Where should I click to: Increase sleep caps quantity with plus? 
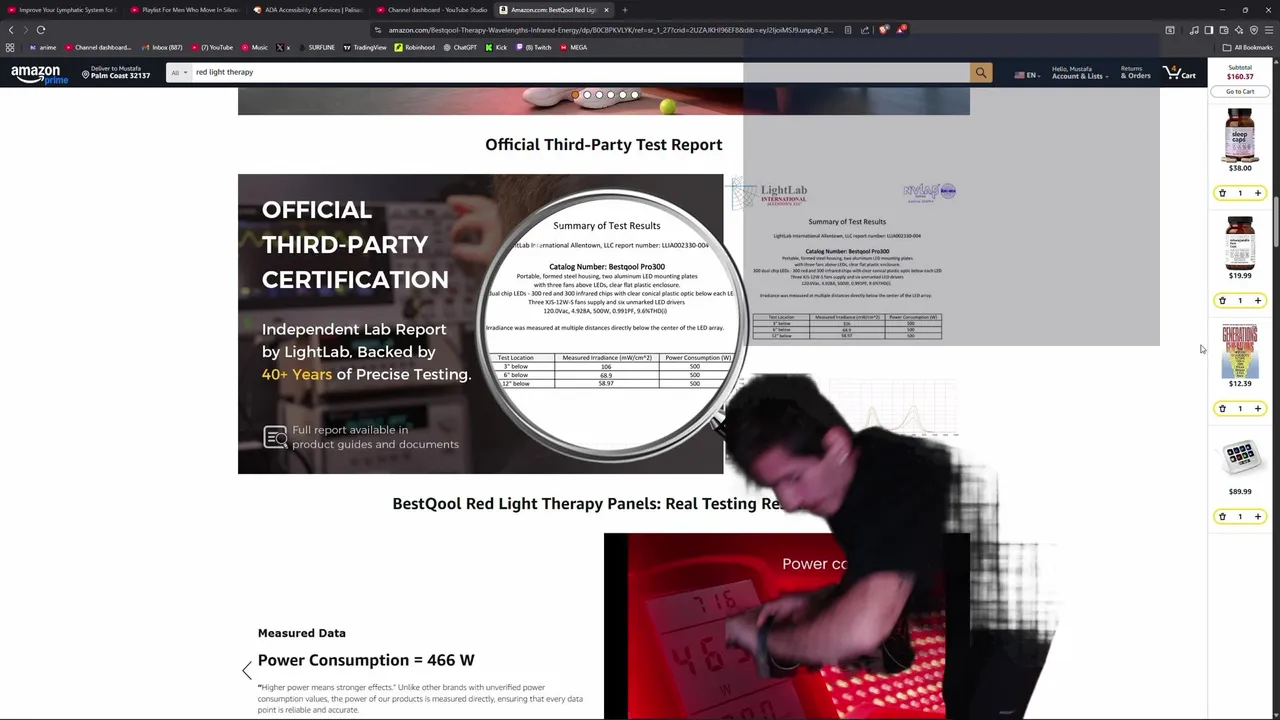[x=1258, y=193]
